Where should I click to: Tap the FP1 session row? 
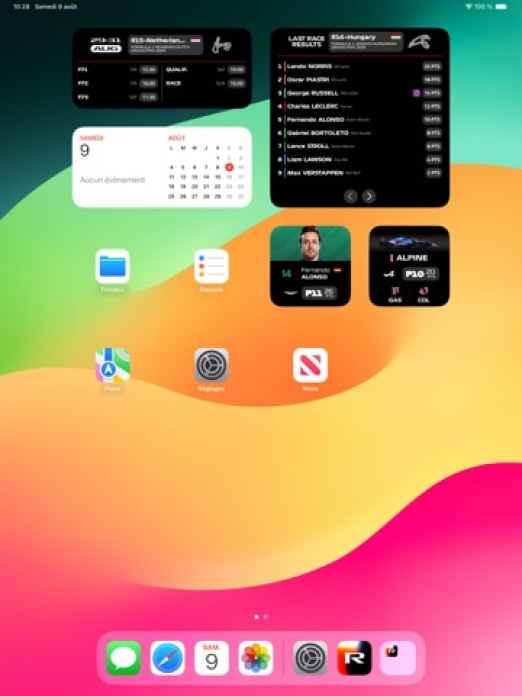pos(118,70)
